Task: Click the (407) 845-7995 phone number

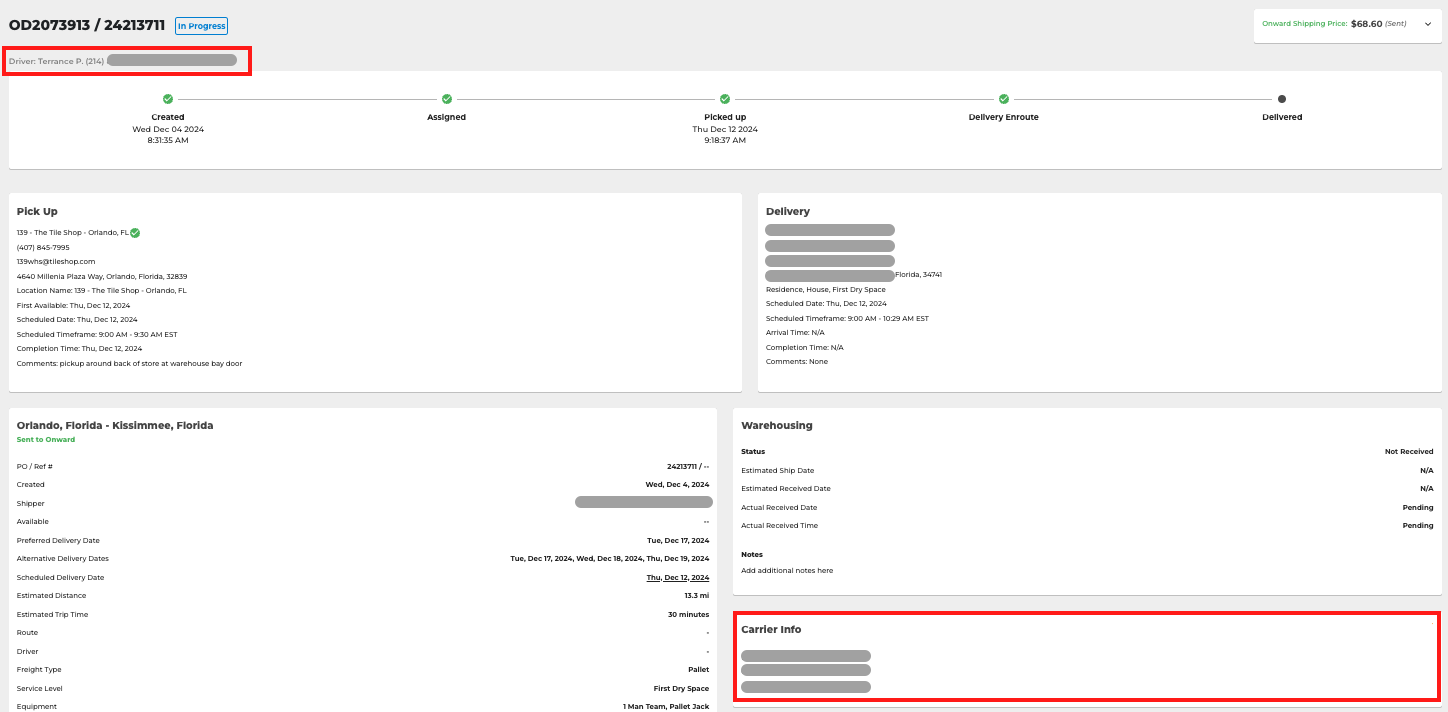Action: point(44,247)
